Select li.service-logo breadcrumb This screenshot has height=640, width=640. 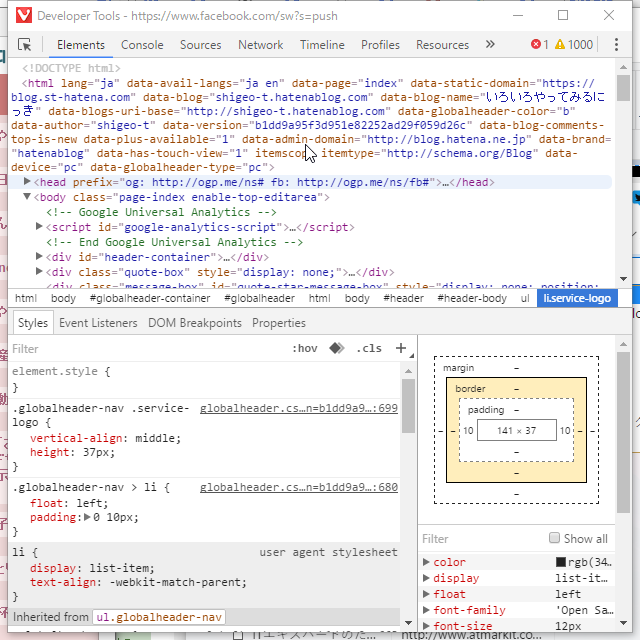pos(577,298)
